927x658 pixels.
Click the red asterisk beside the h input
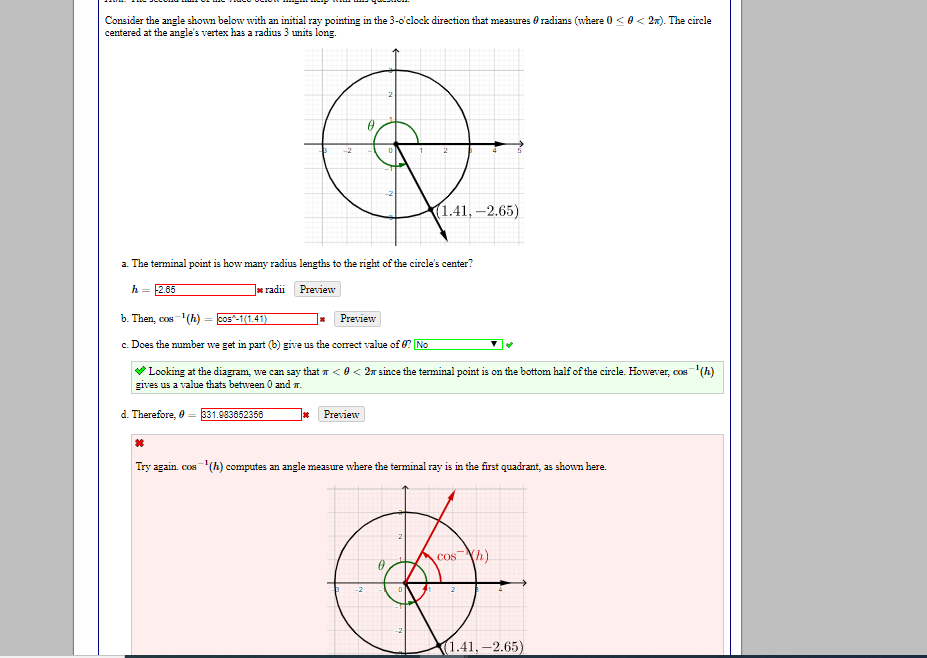point(261,290)
